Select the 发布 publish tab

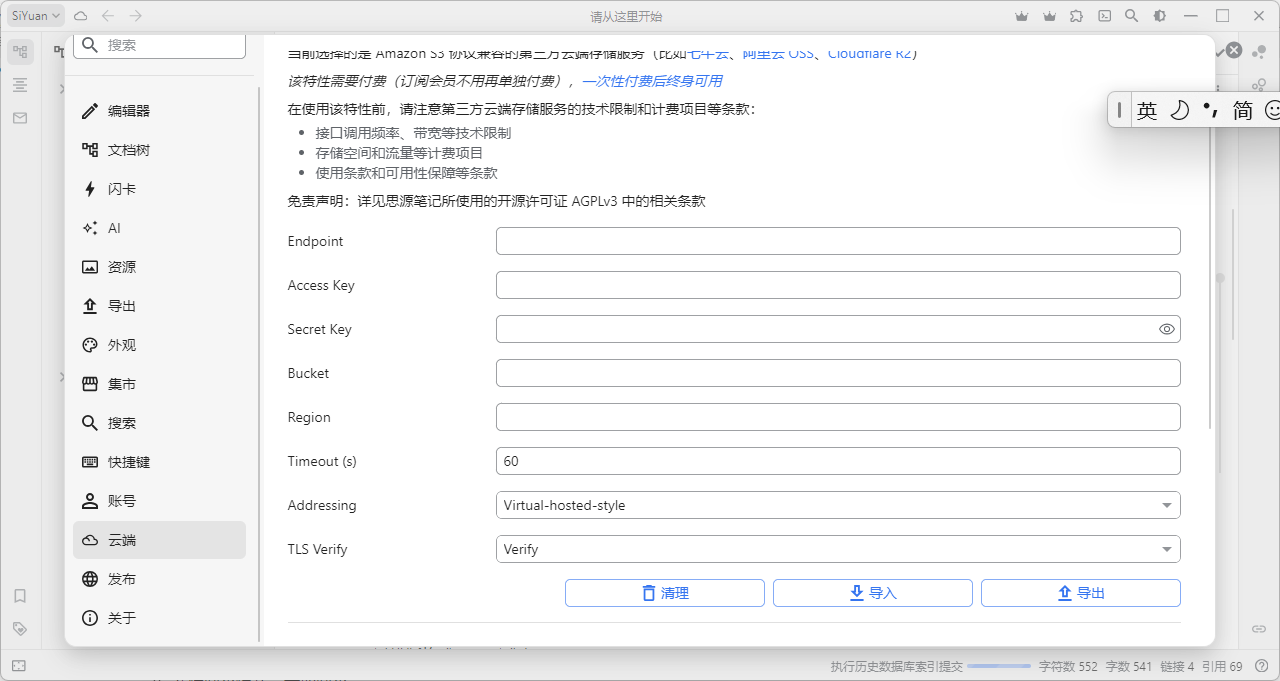tap(159, 579)
